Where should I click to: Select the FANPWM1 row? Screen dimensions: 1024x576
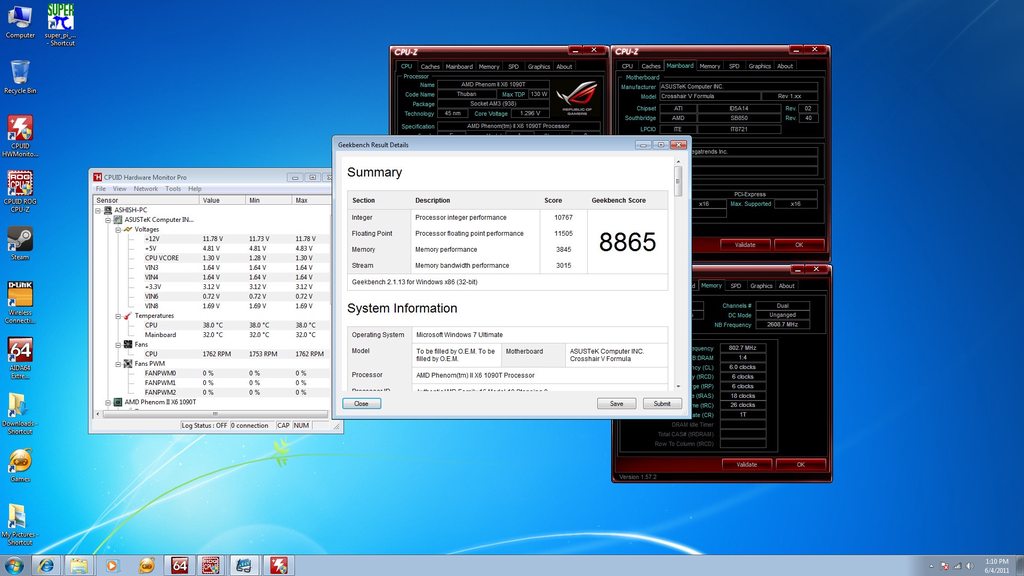213,383
